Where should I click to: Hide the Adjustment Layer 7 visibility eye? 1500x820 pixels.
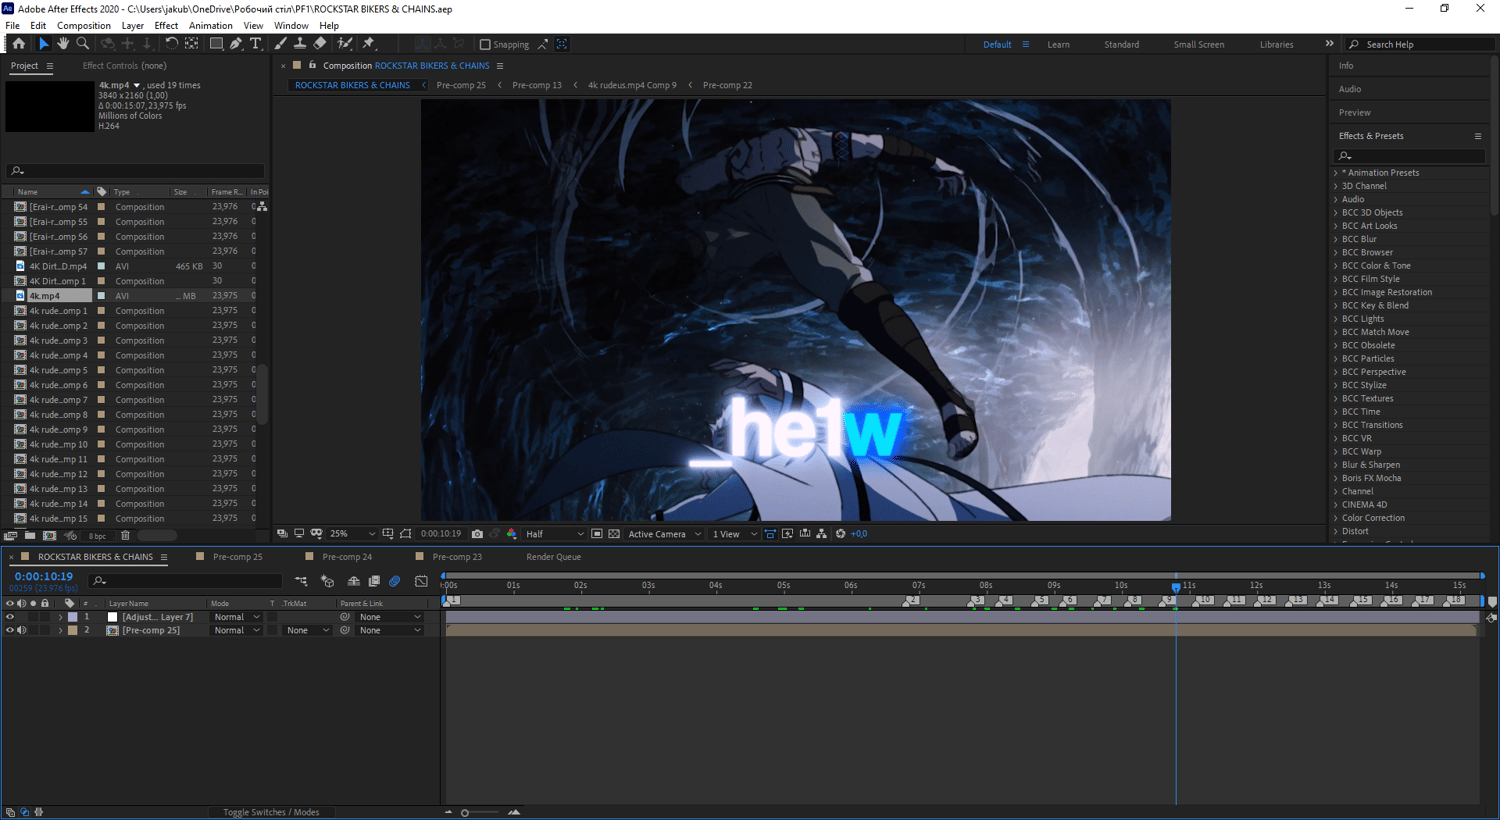pyautogui.click(x=10, y=617)
